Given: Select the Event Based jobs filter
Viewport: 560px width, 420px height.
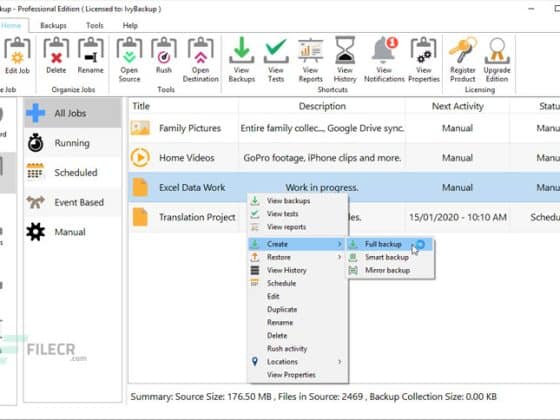Looking at the screenshot, I should (x=73, y=202).
